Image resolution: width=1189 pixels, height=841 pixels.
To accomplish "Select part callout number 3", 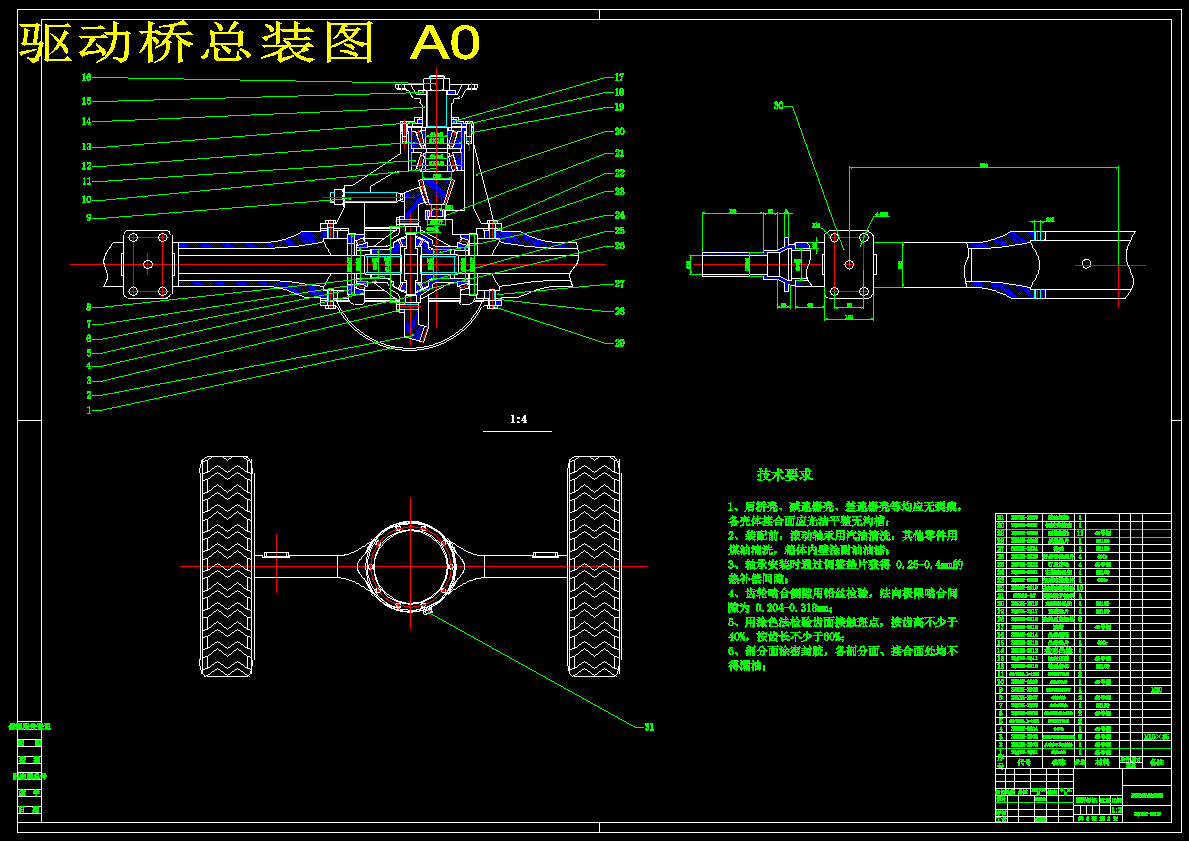I will 89,381.
